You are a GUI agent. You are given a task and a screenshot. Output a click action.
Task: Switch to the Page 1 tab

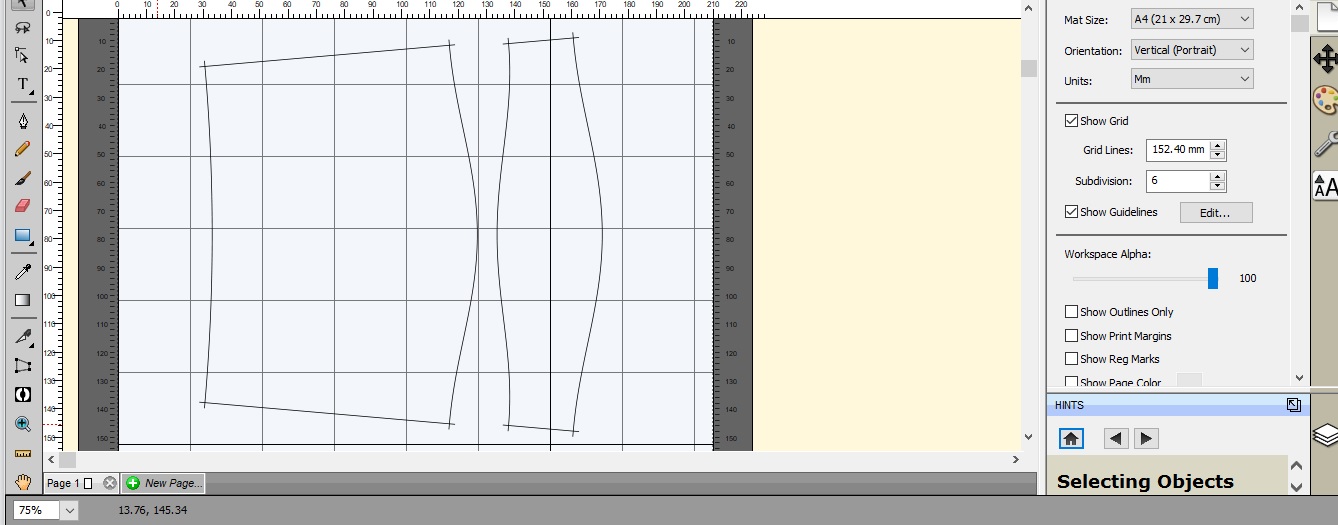click(x=70, y=483)
